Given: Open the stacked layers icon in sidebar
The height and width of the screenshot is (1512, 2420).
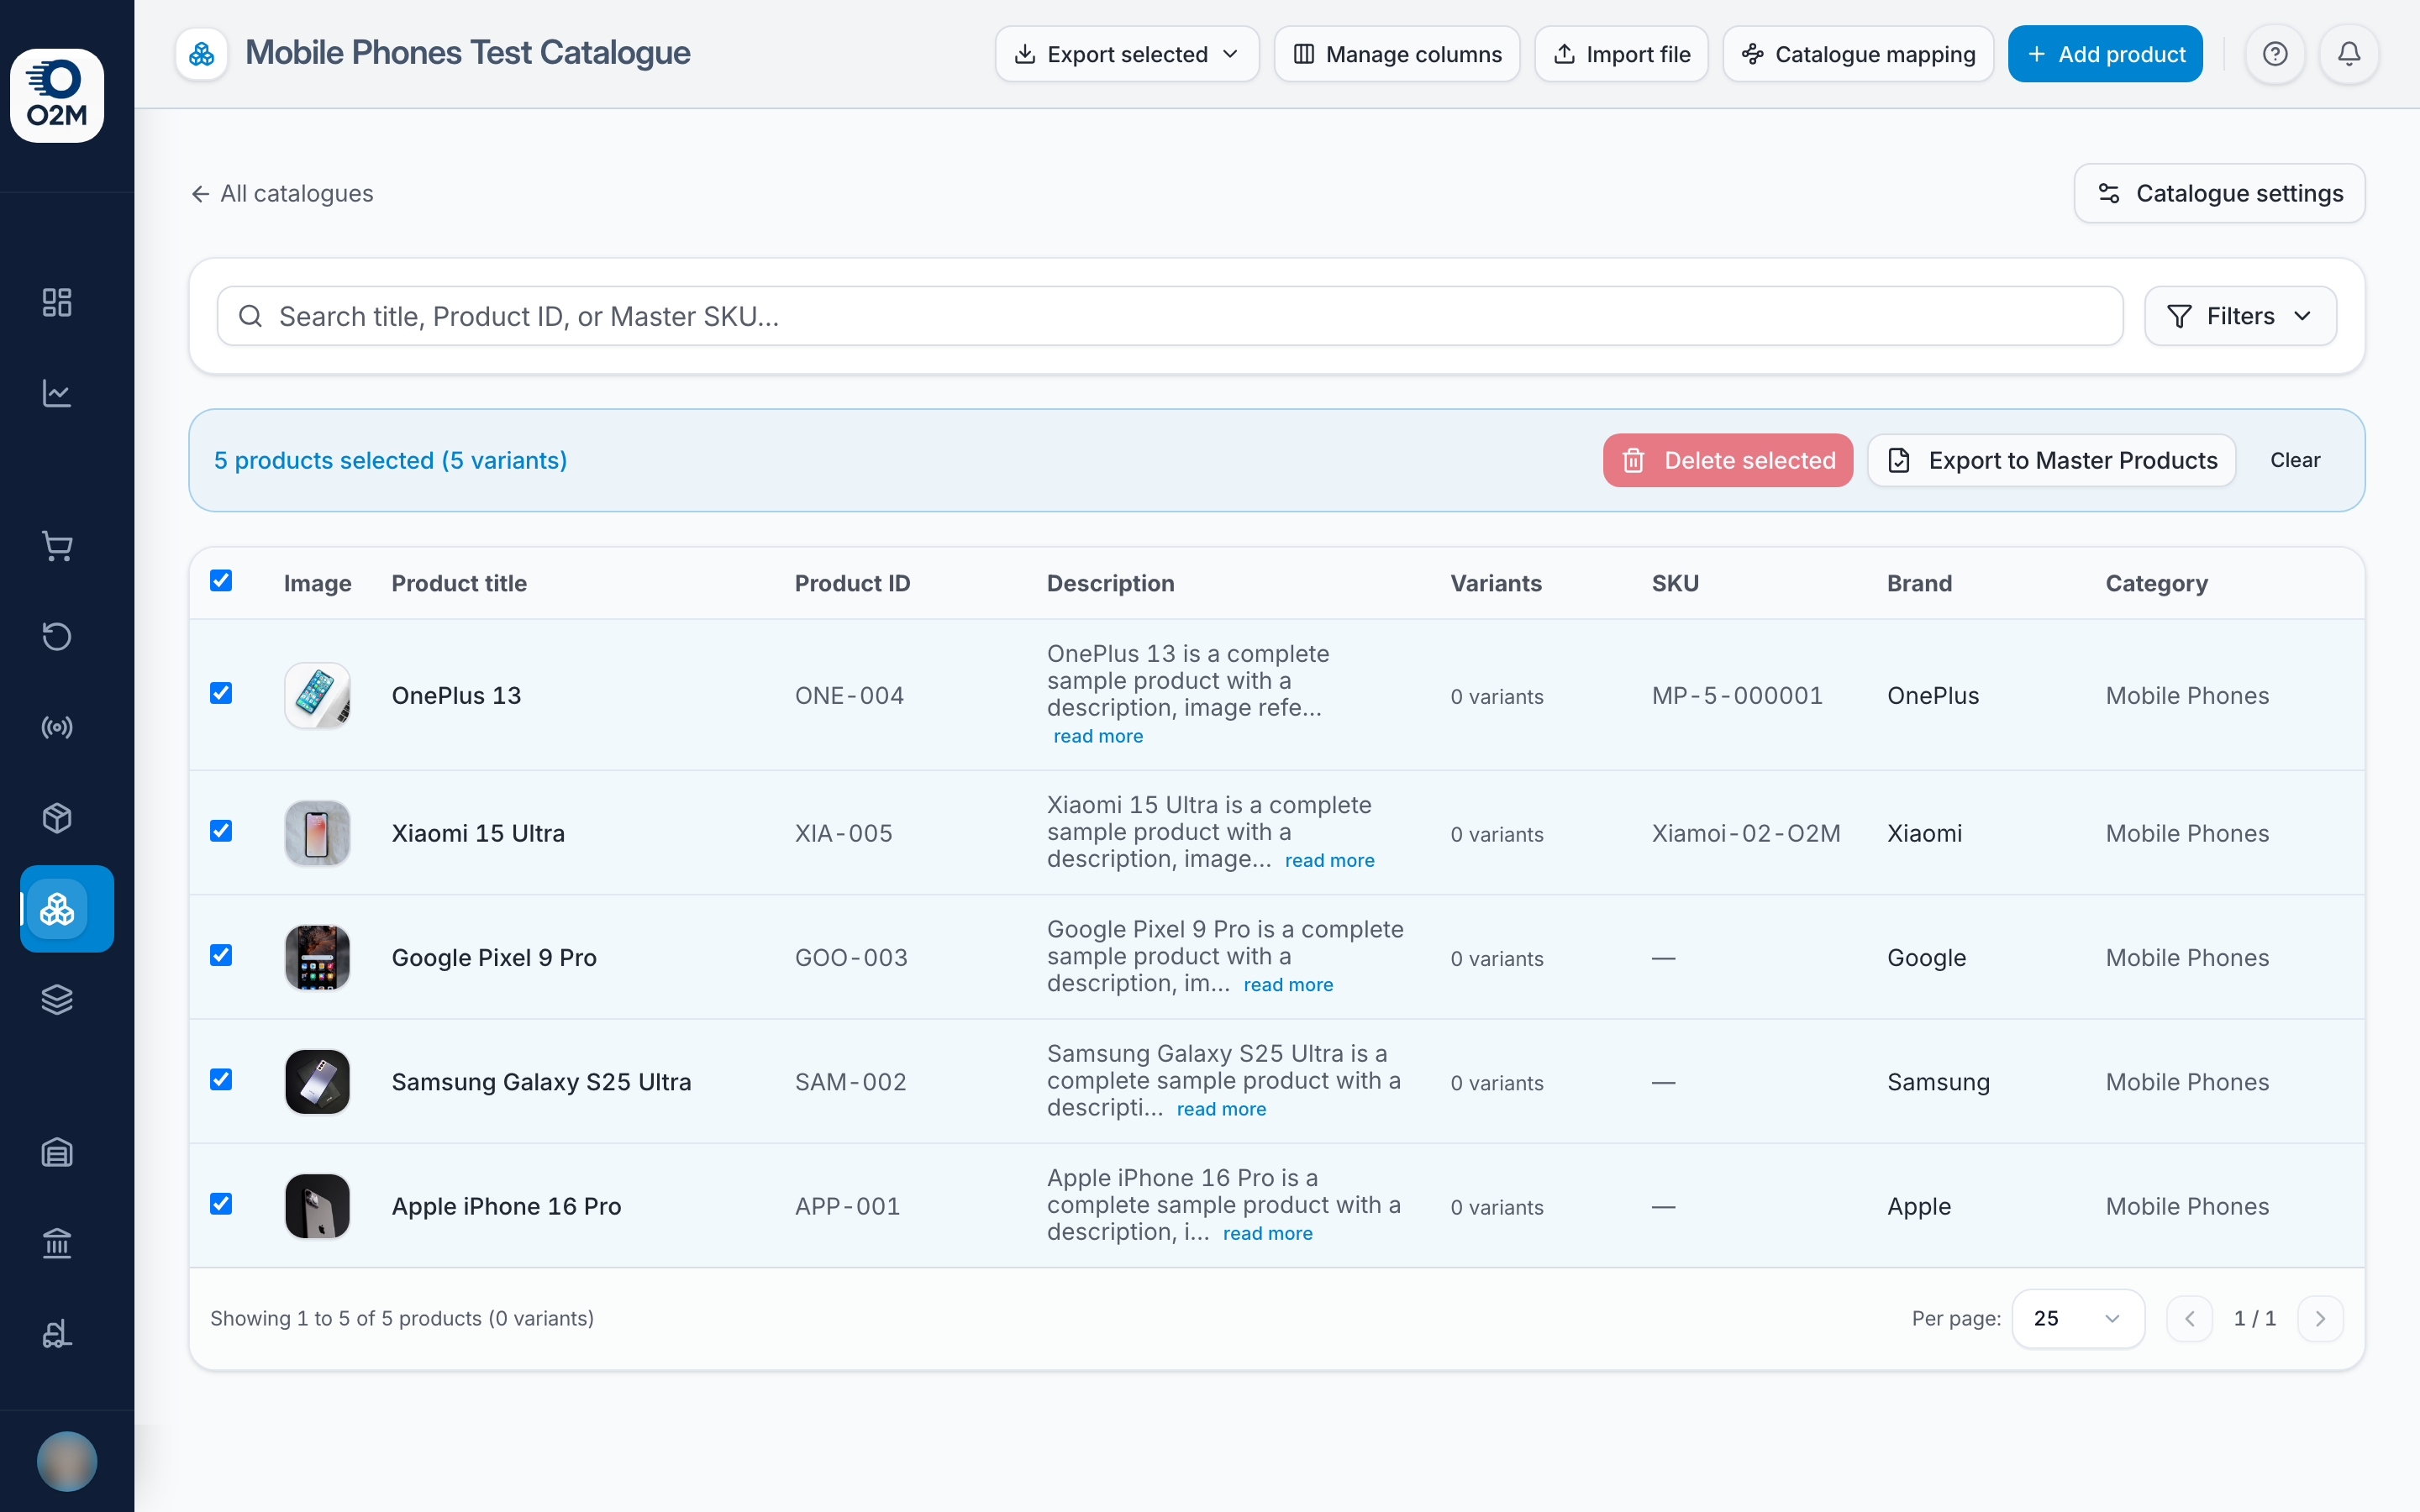Looking at the screenshot, I should pyautogui.click(x=57, y=999).
